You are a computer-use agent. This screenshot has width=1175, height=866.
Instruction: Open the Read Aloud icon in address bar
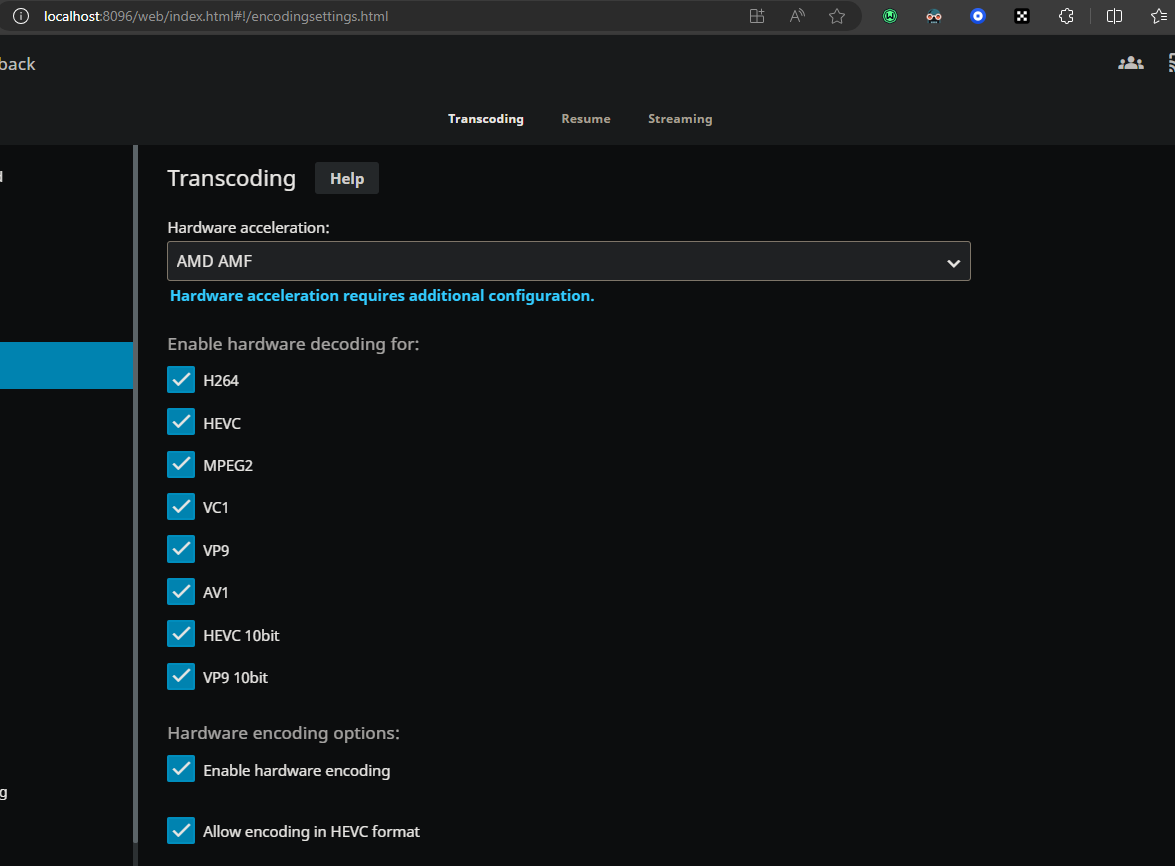tap(797, 16)
